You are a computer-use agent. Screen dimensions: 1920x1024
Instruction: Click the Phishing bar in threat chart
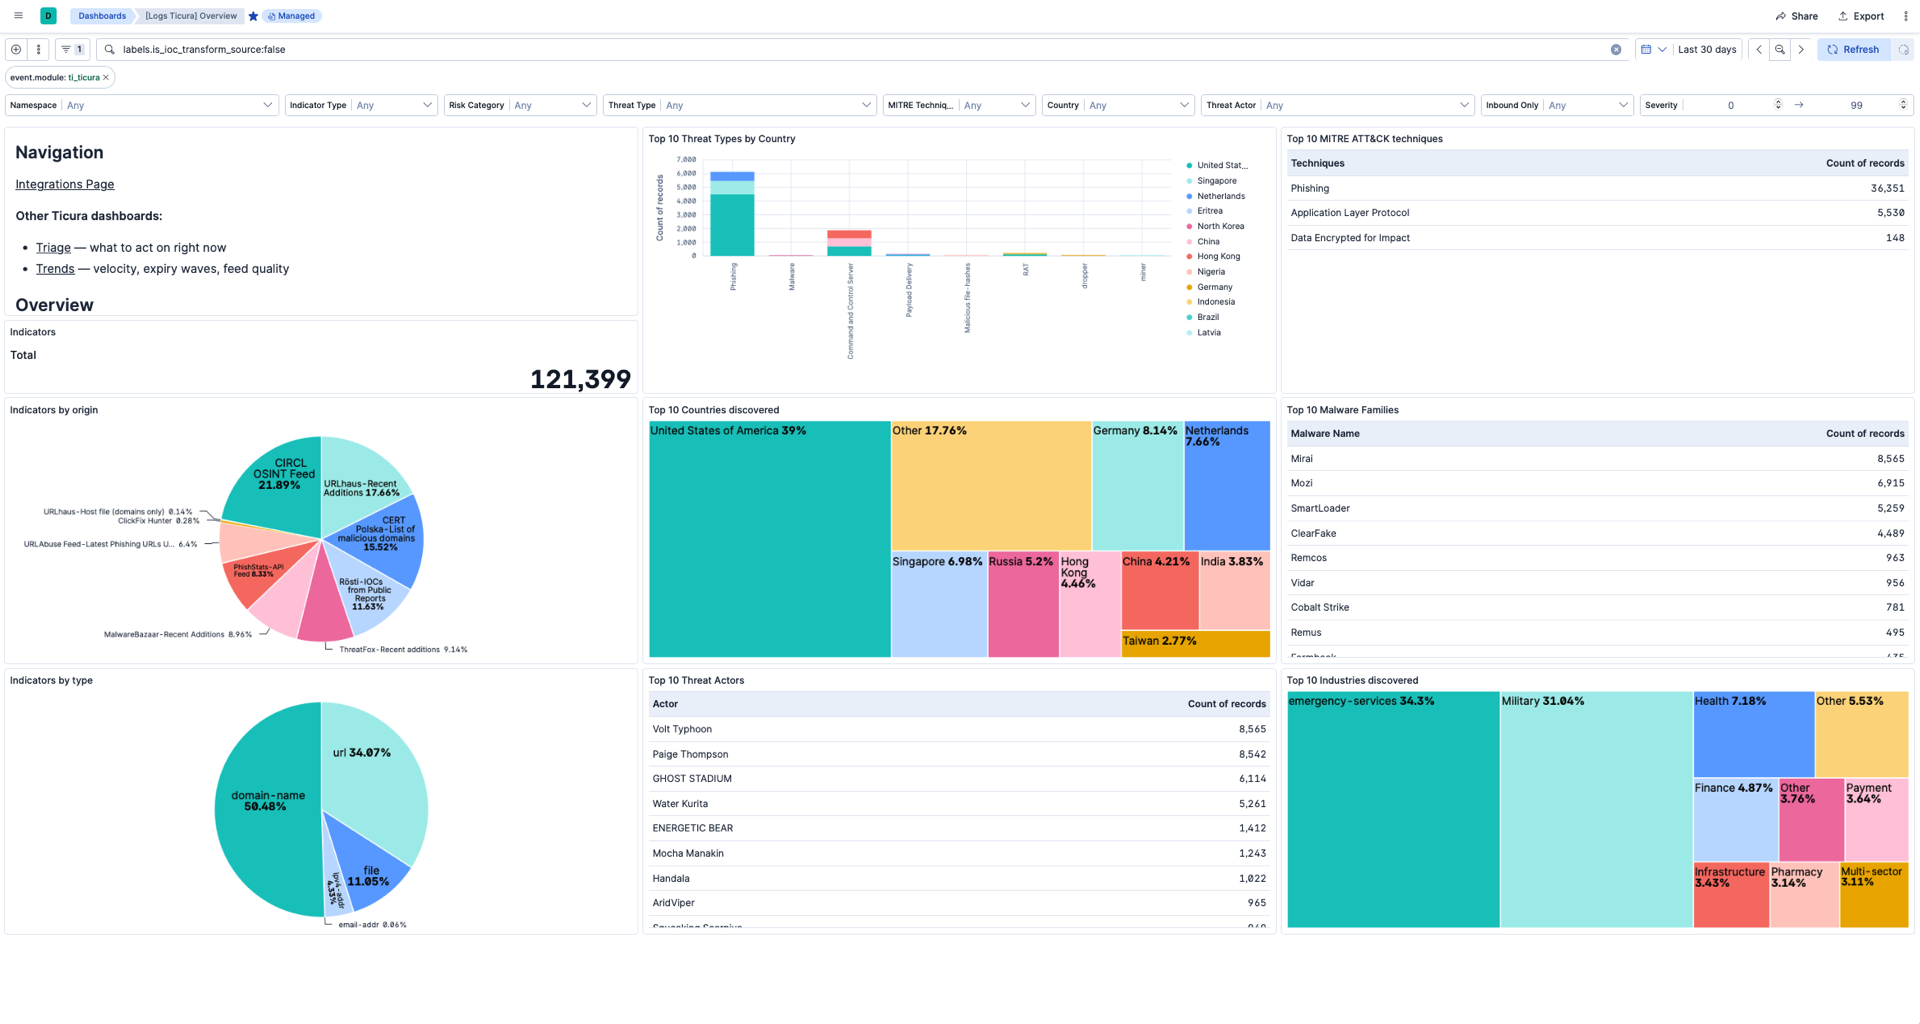tap(732, 213)
